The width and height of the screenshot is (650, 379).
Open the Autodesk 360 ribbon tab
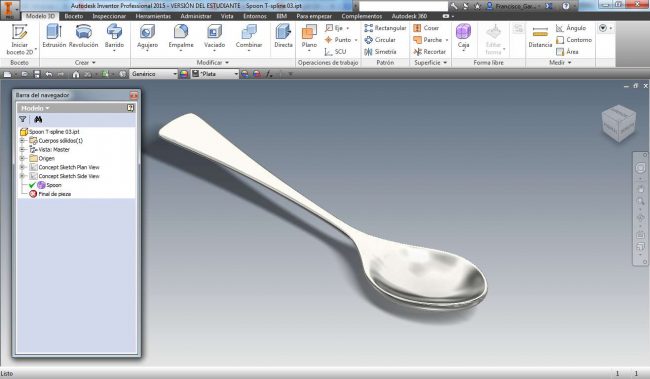pos(409,16)
